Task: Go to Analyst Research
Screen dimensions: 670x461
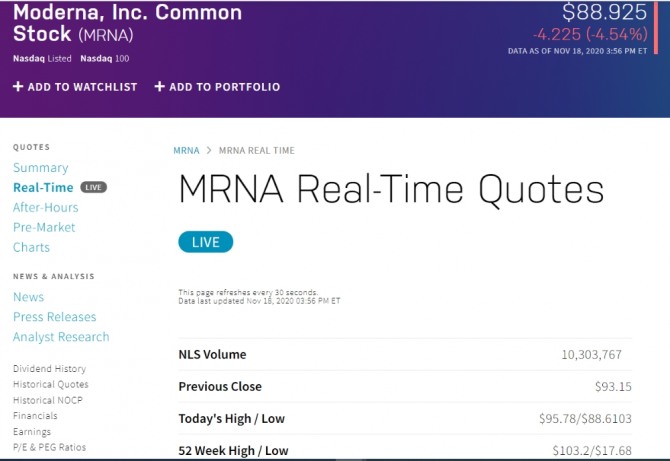Action: click(61, 337)
